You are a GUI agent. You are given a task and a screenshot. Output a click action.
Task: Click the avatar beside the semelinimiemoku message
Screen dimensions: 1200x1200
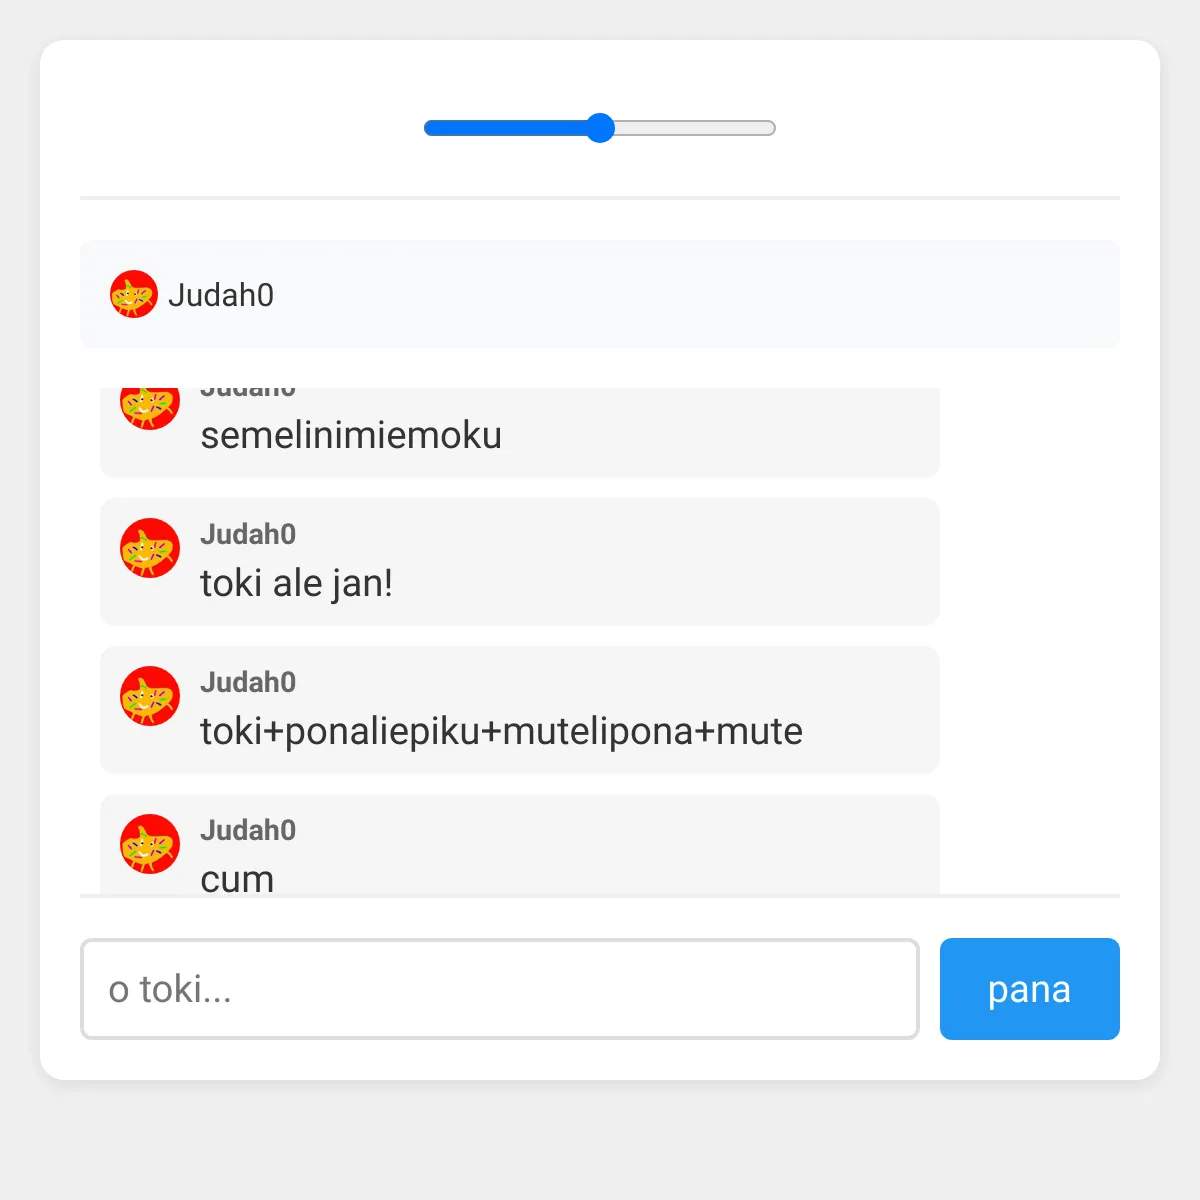click(x=150, y=408)
